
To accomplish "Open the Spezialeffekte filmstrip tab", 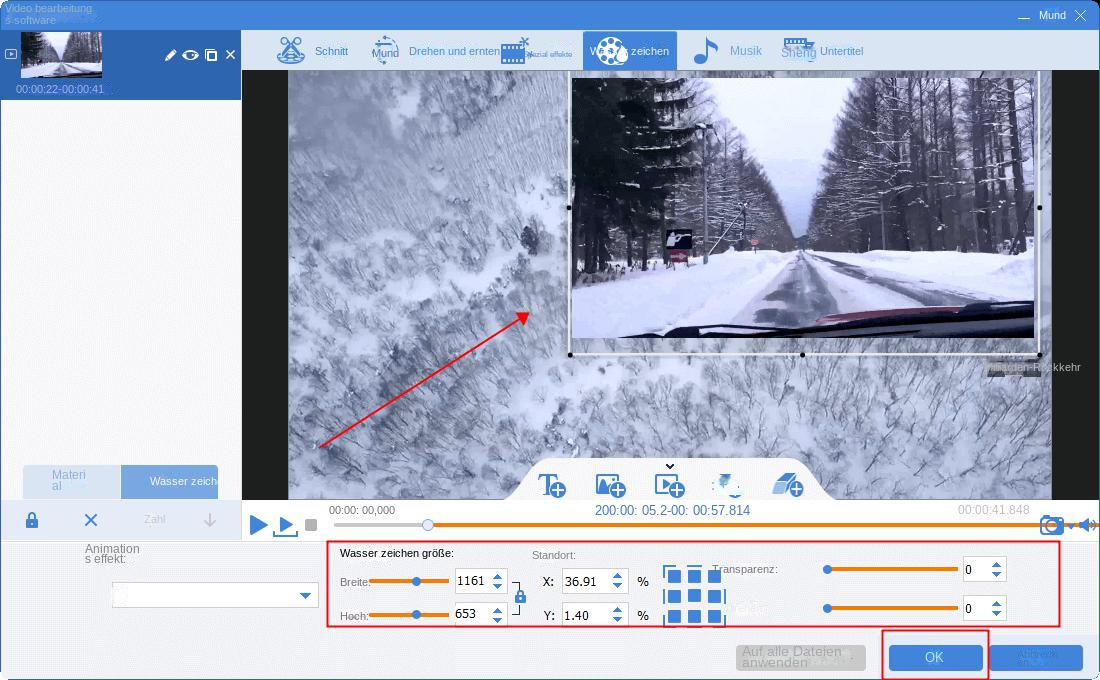I will pos(537,51).
